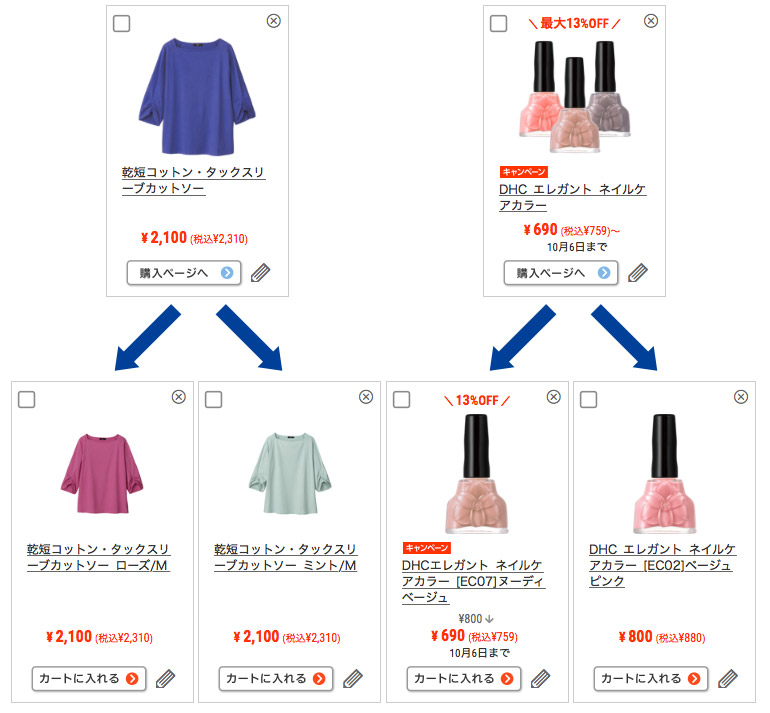Open DHC エレガント ネイルケアカラー [EC07] link

coord(473,581)
